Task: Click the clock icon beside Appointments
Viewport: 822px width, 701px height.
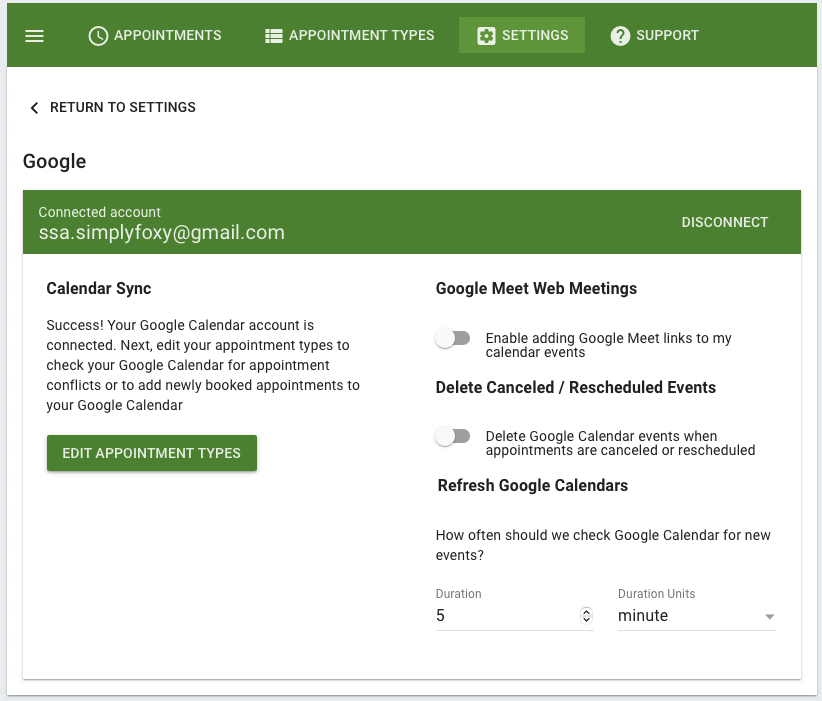Action: click(x=98, y=36)
